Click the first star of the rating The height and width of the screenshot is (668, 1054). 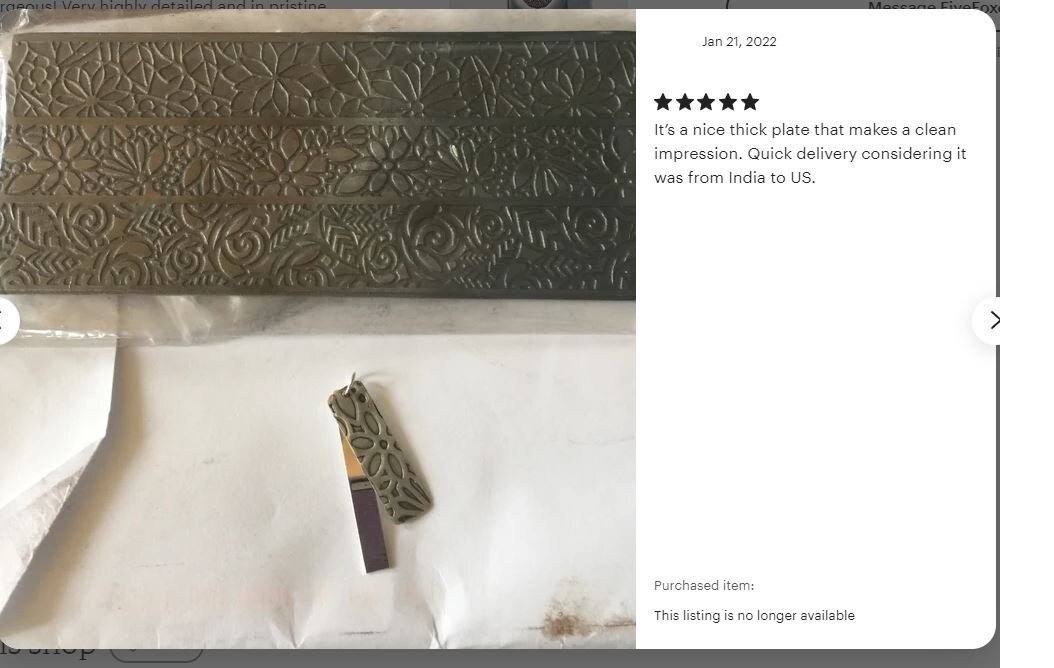(x=663, y=102)
